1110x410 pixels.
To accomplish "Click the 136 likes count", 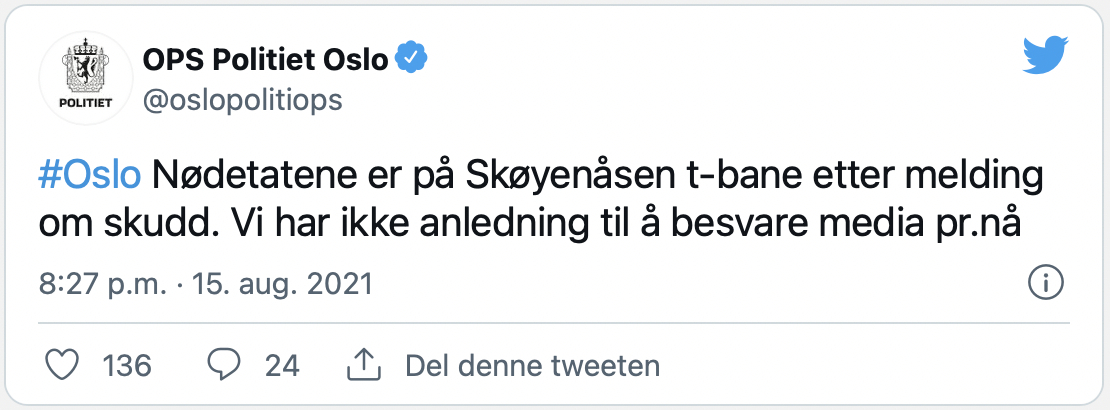I will pos(127,366).
